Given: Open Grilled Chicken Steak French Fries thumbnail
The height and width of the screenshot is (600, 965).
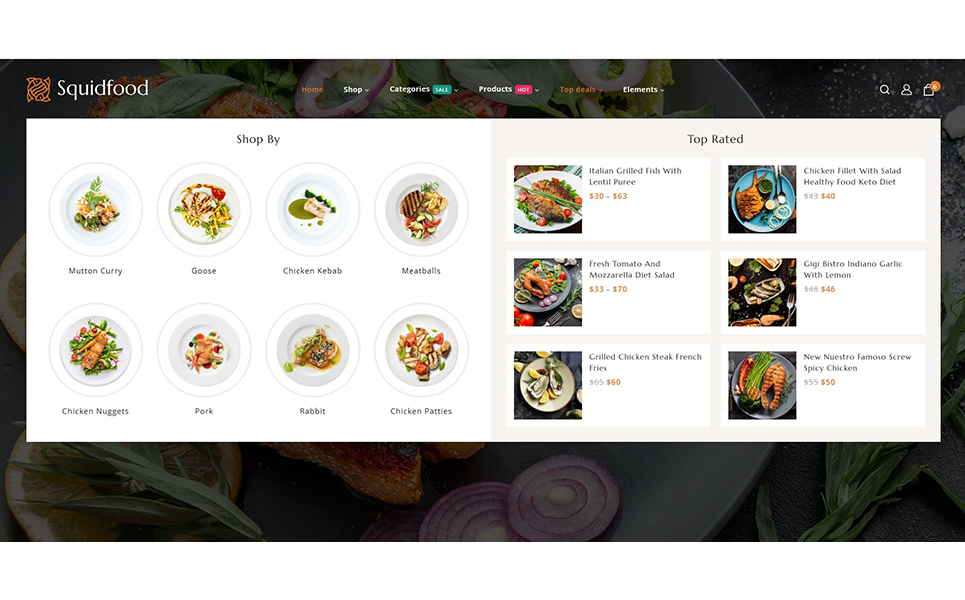Looking at the screenshot, I should pos(548,385).
